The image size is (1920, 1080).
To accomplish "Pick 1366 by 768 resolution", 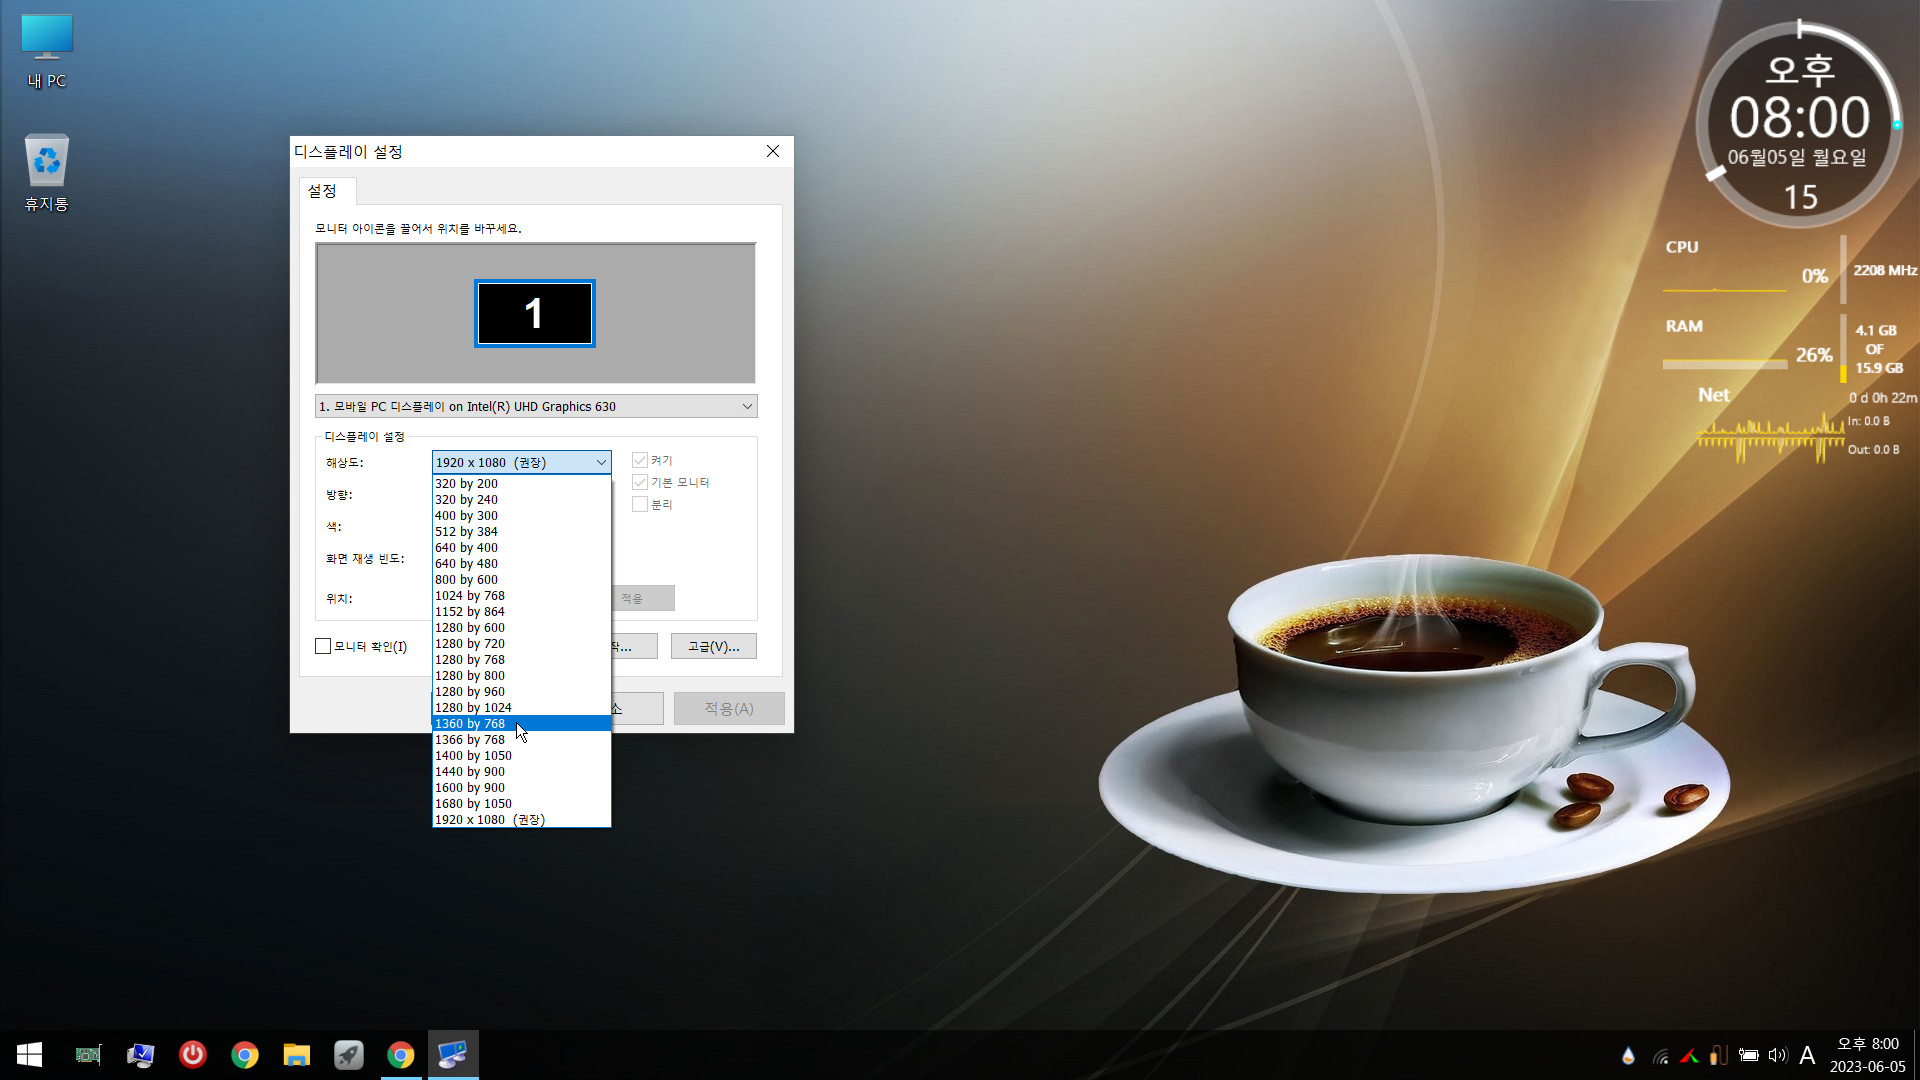I will click(521, 739).
